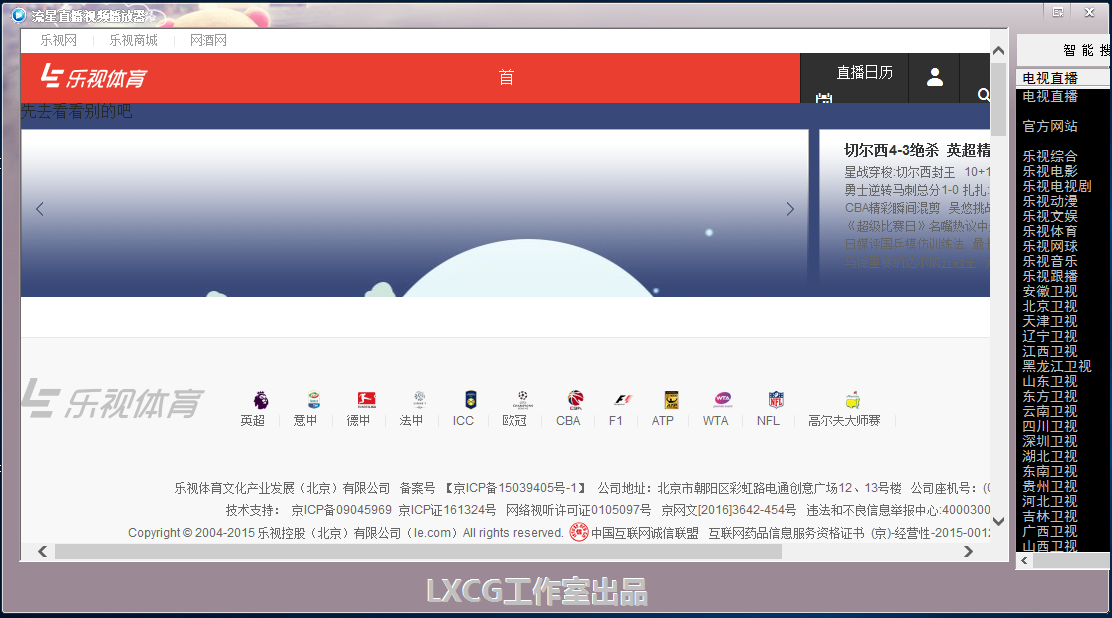Image resolution: width=1112 pixels, height=618 pixels.
Task: Click the 首 nav item in header
Action: point(506,77)
